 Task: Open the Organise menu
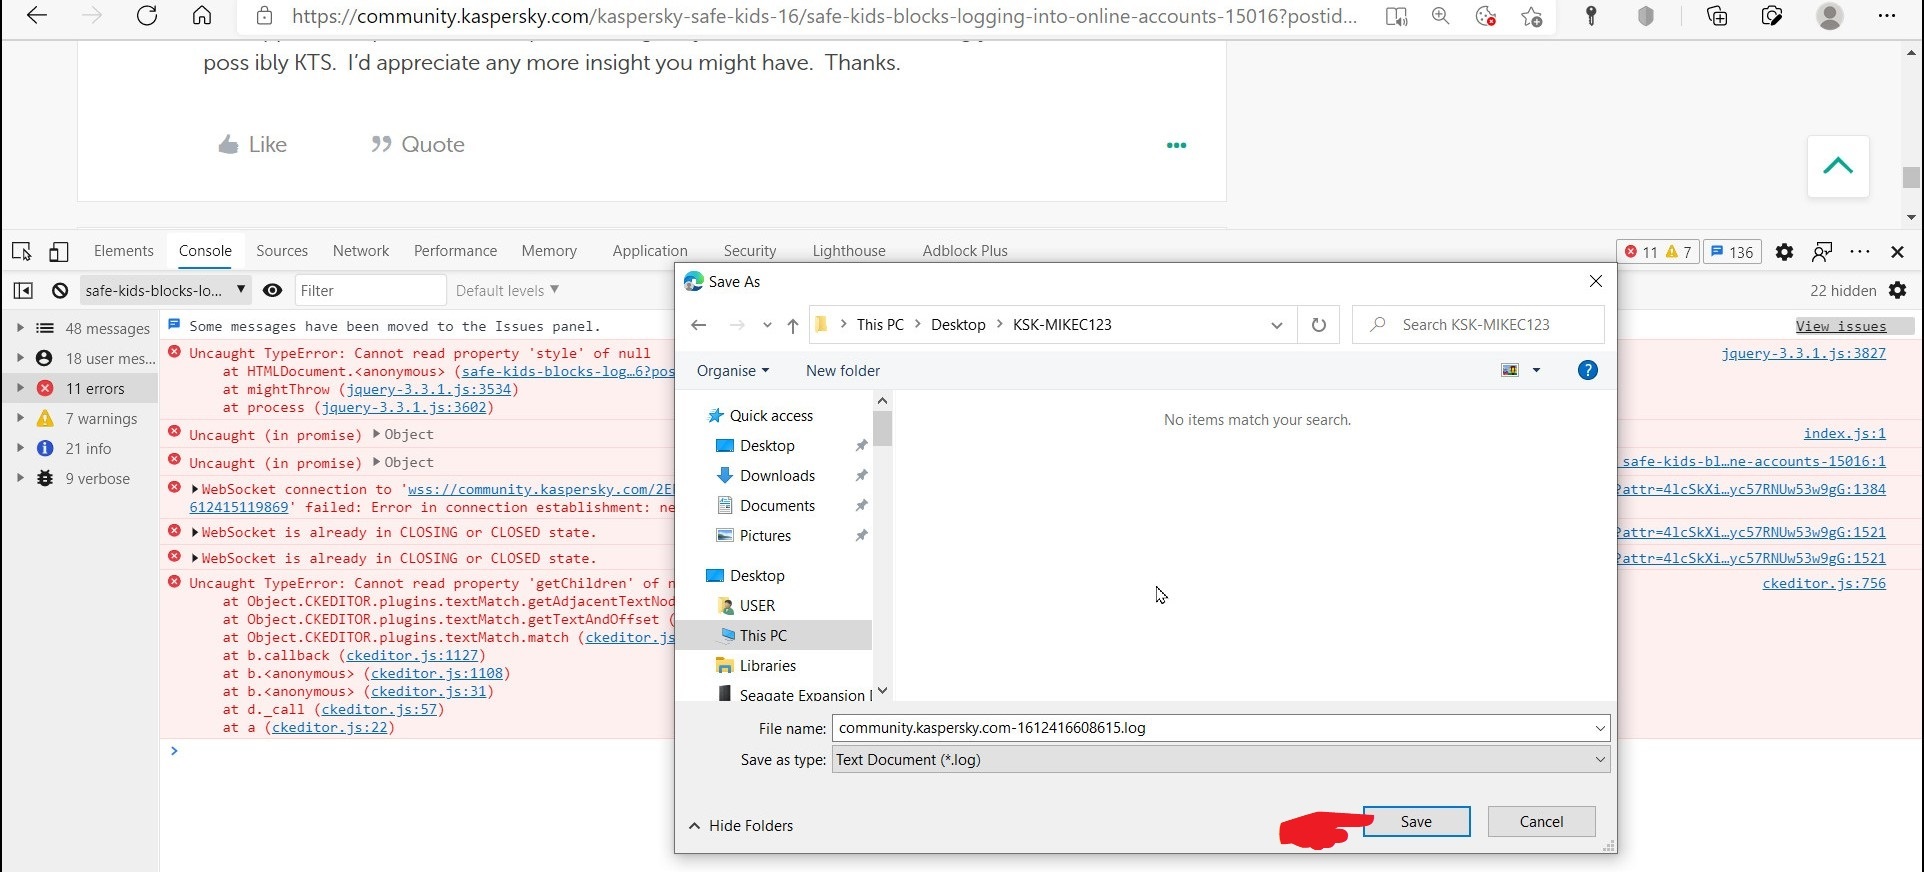(x=733, y=371)
